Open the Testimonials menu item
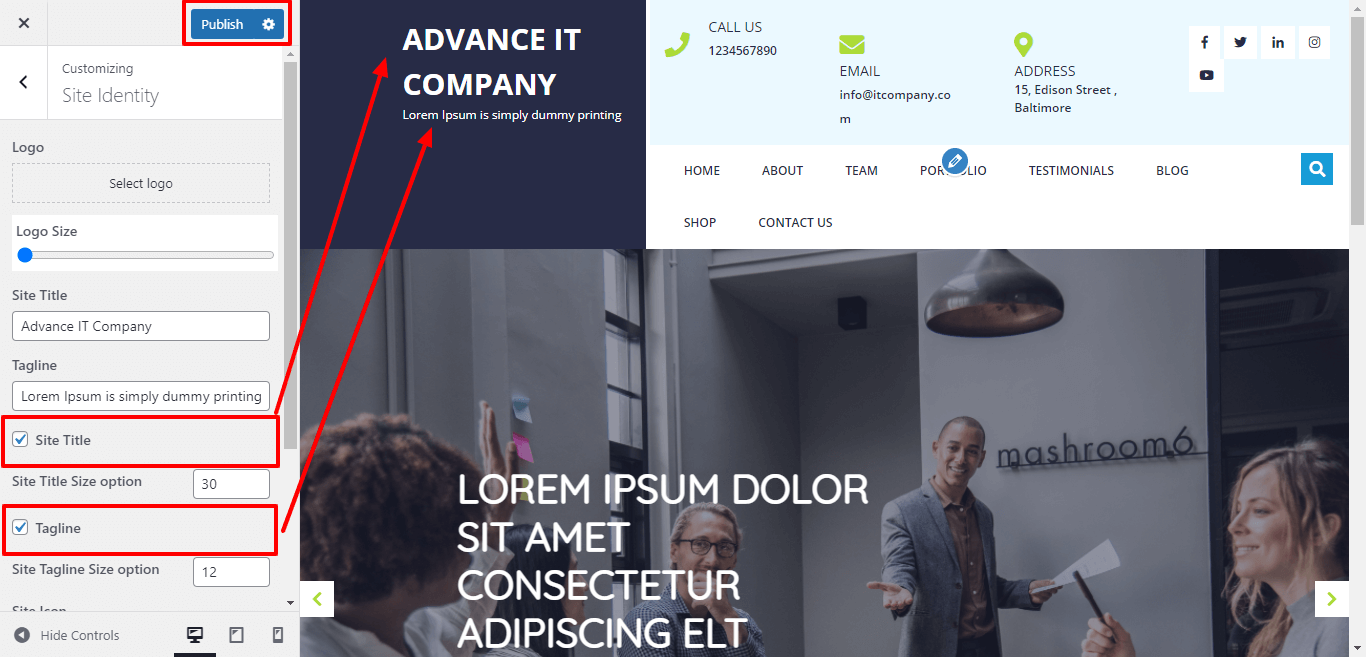 point(1071,171)
